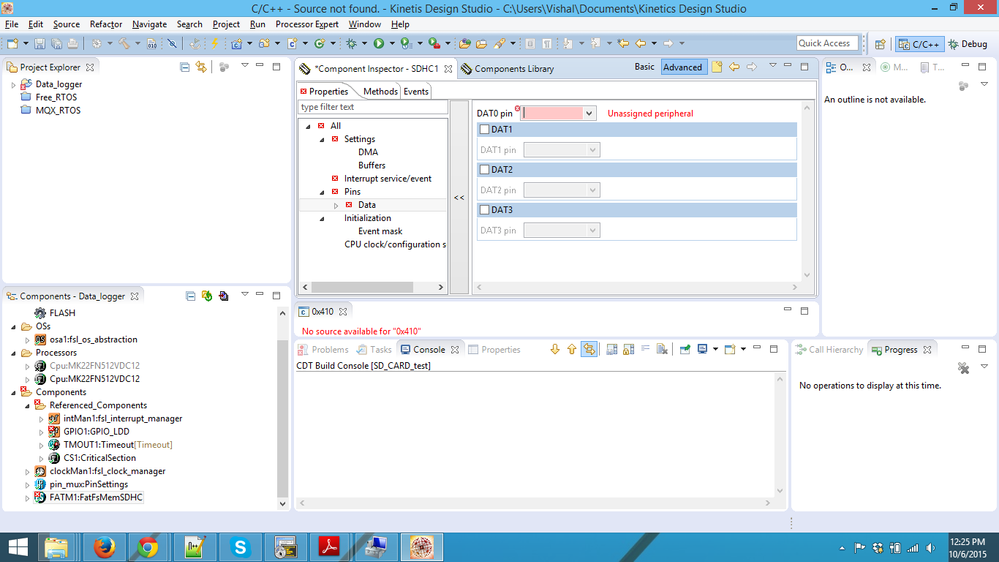The image size is (999, 562).
Task: Enable the DAT1 checkbox
Action: (x=484, y=129)
